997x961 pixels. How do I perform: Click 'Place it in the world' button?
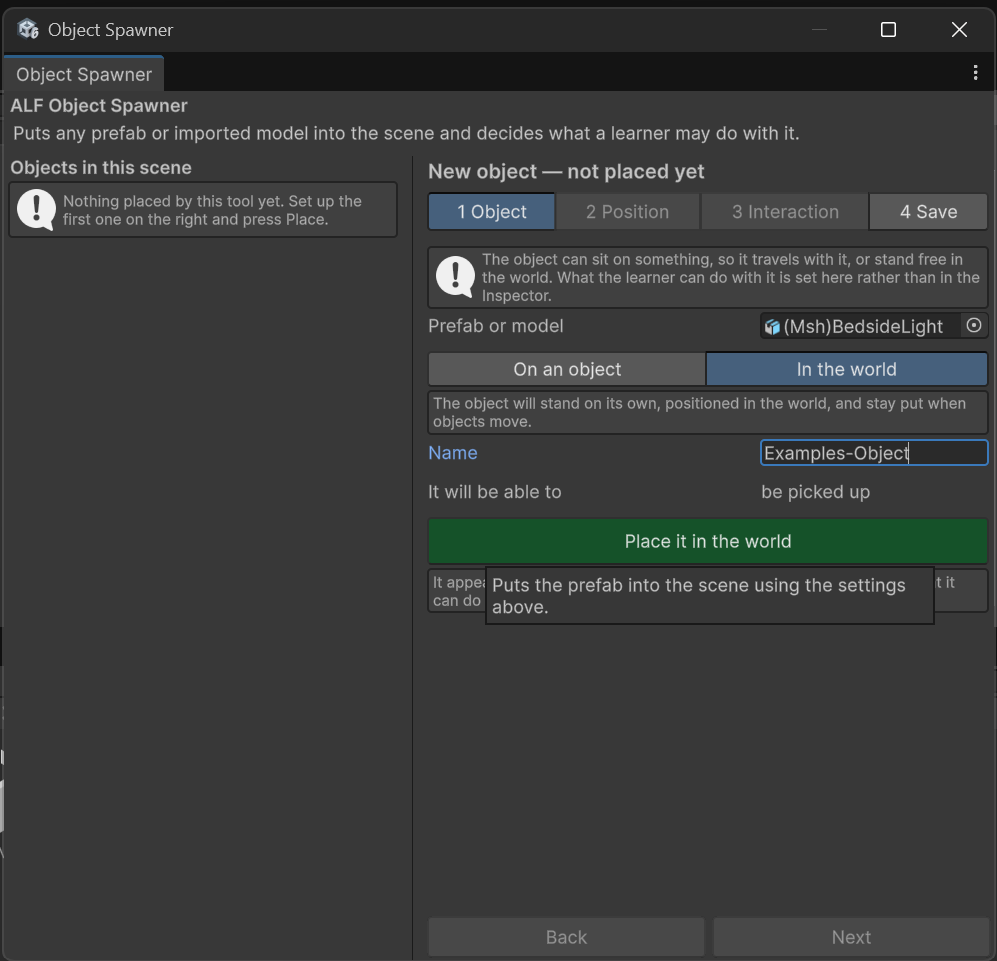(x=708, y=541)
